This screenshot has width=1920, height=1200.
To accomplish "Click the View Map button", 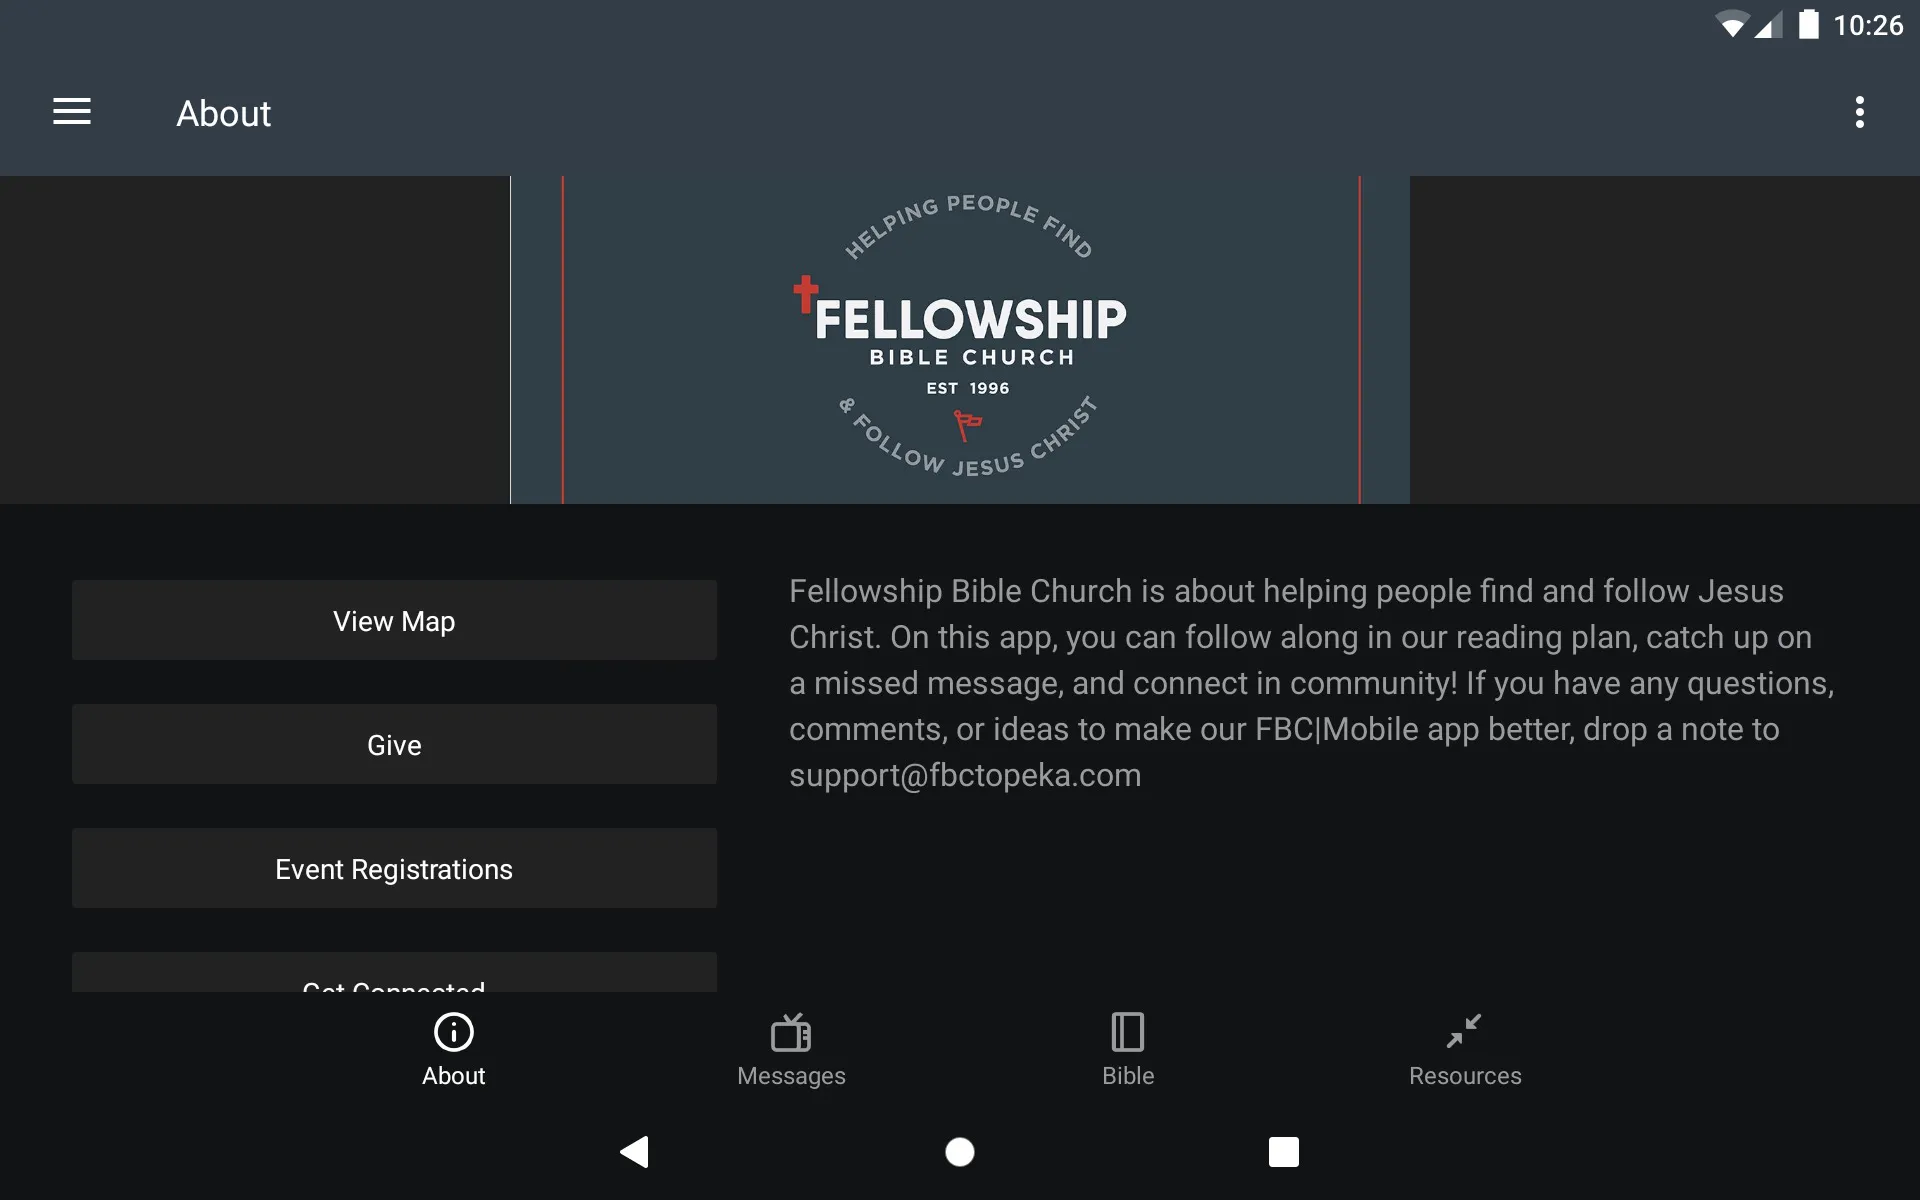I will point(394,621).
